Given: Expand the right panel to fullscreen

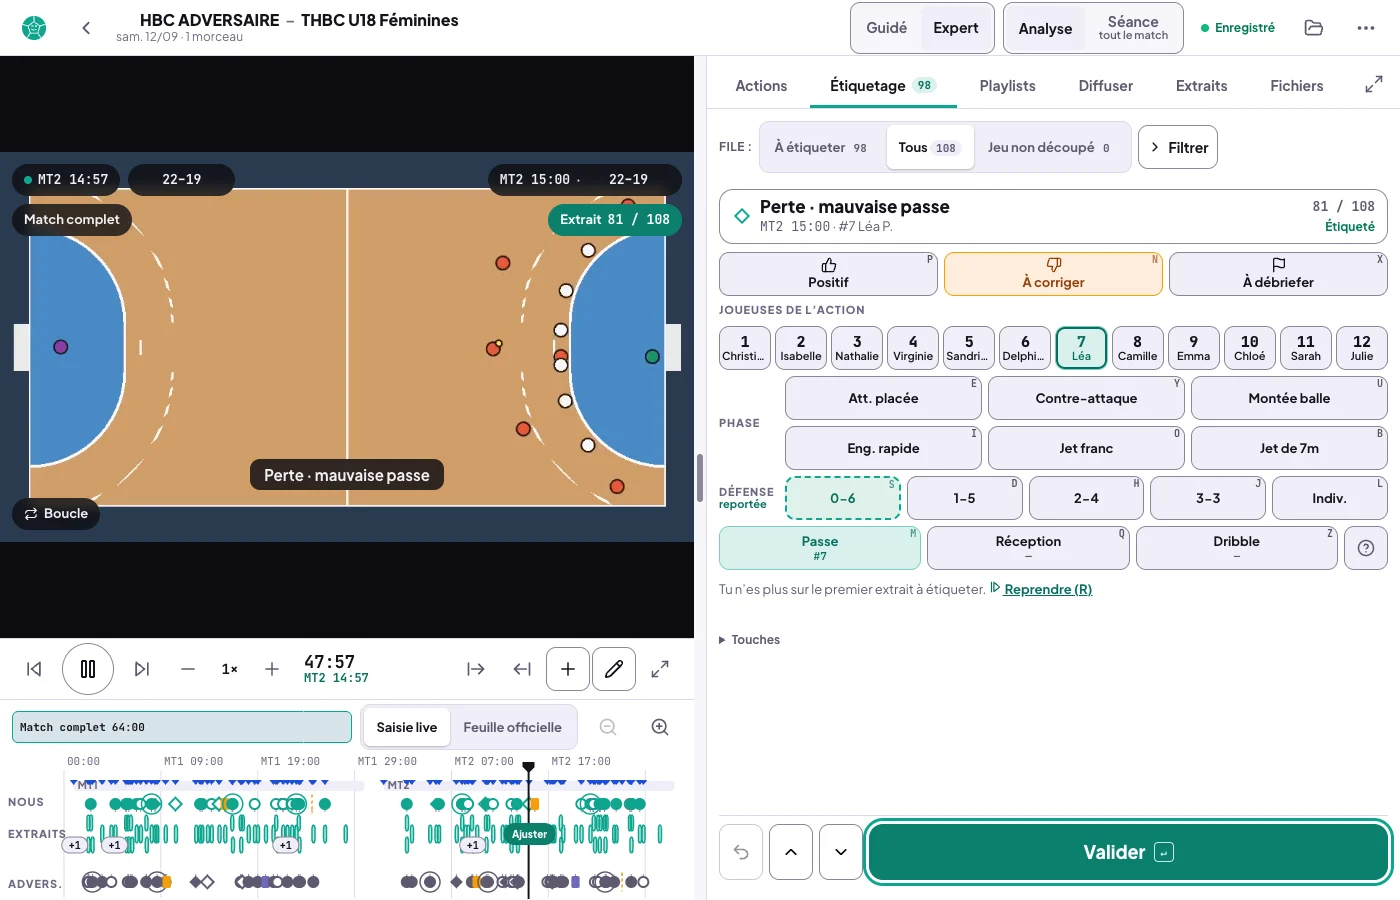Looking at the screenshot, I should [1374, 85].
